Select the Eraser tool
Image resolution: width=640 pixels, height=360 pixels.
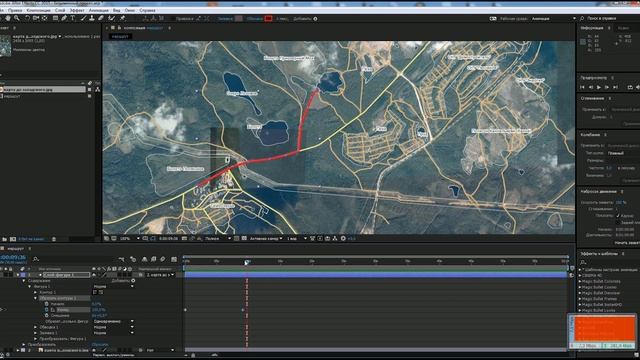coord(101,18)
